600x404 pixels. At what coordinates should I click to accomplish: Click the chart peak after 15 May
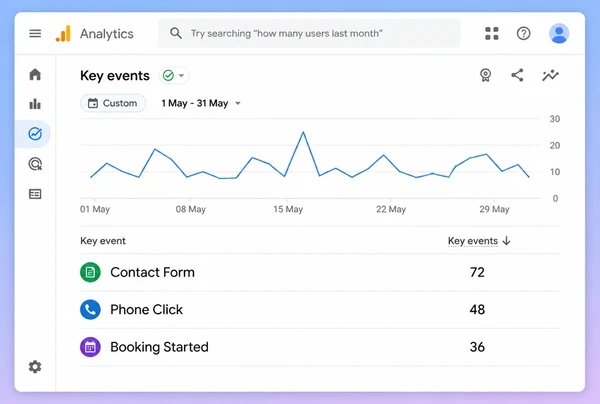(303, 132)
